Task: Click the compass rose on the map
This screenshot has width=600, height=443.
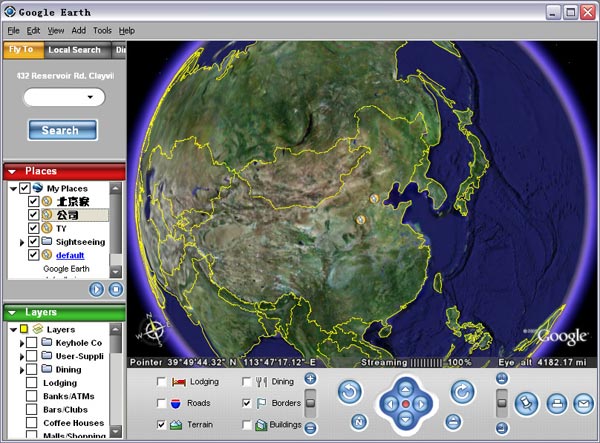Action: 153,330
